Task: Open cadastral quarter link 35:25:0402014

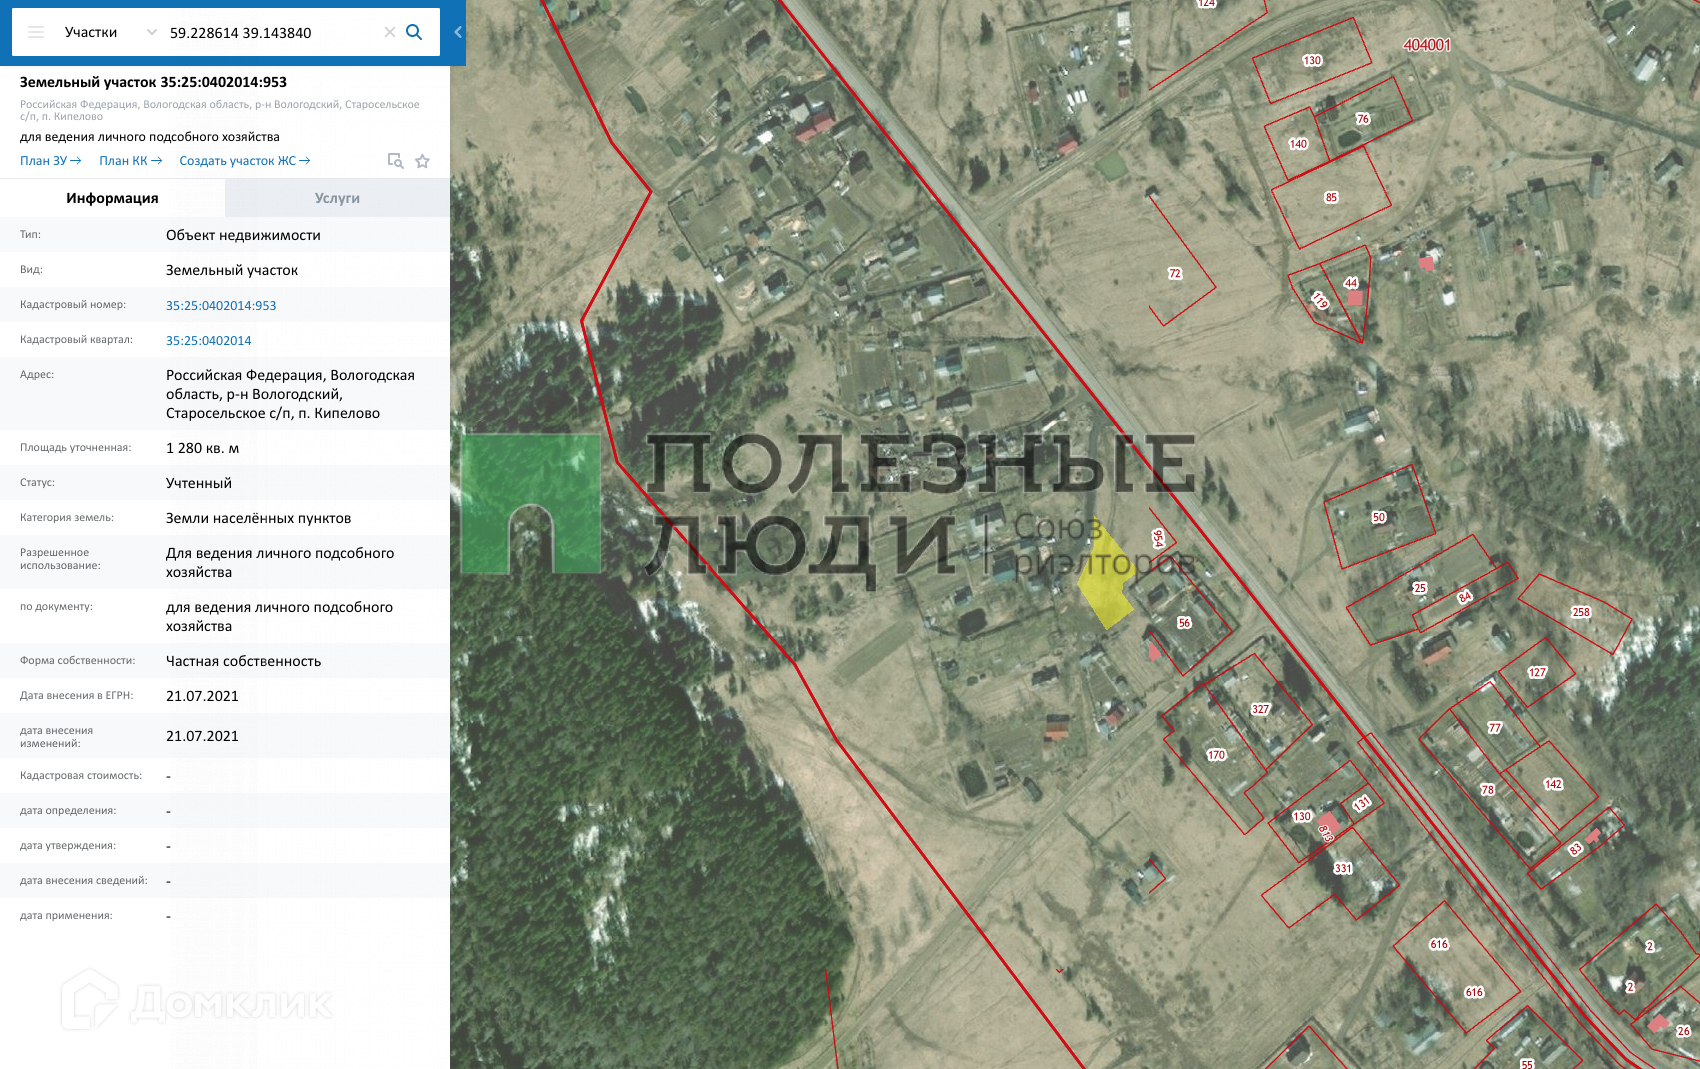Action: (208, 341)
